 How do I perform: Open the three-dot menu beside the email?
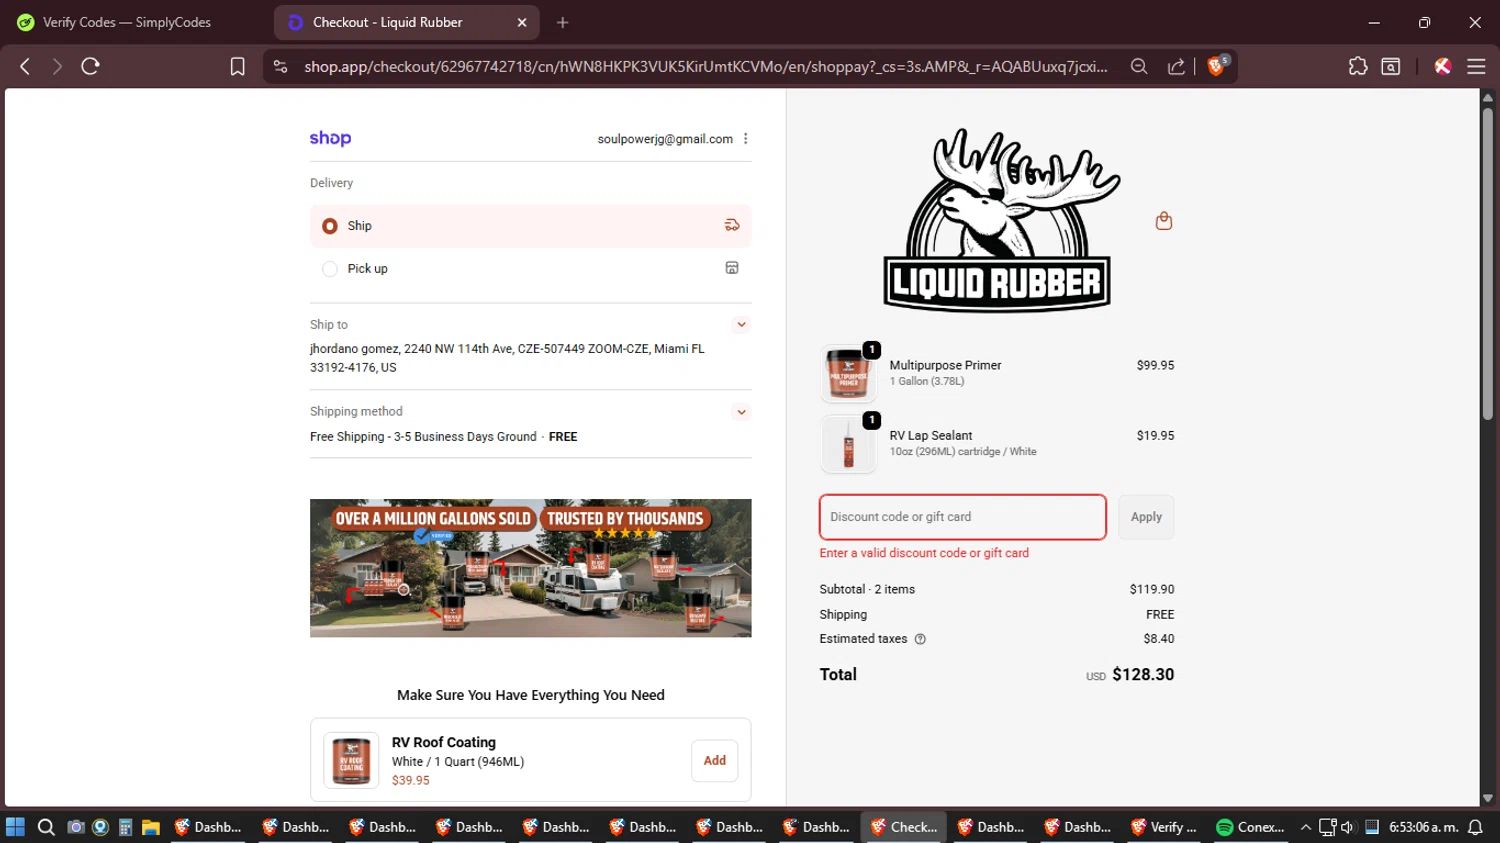[746, 139]
